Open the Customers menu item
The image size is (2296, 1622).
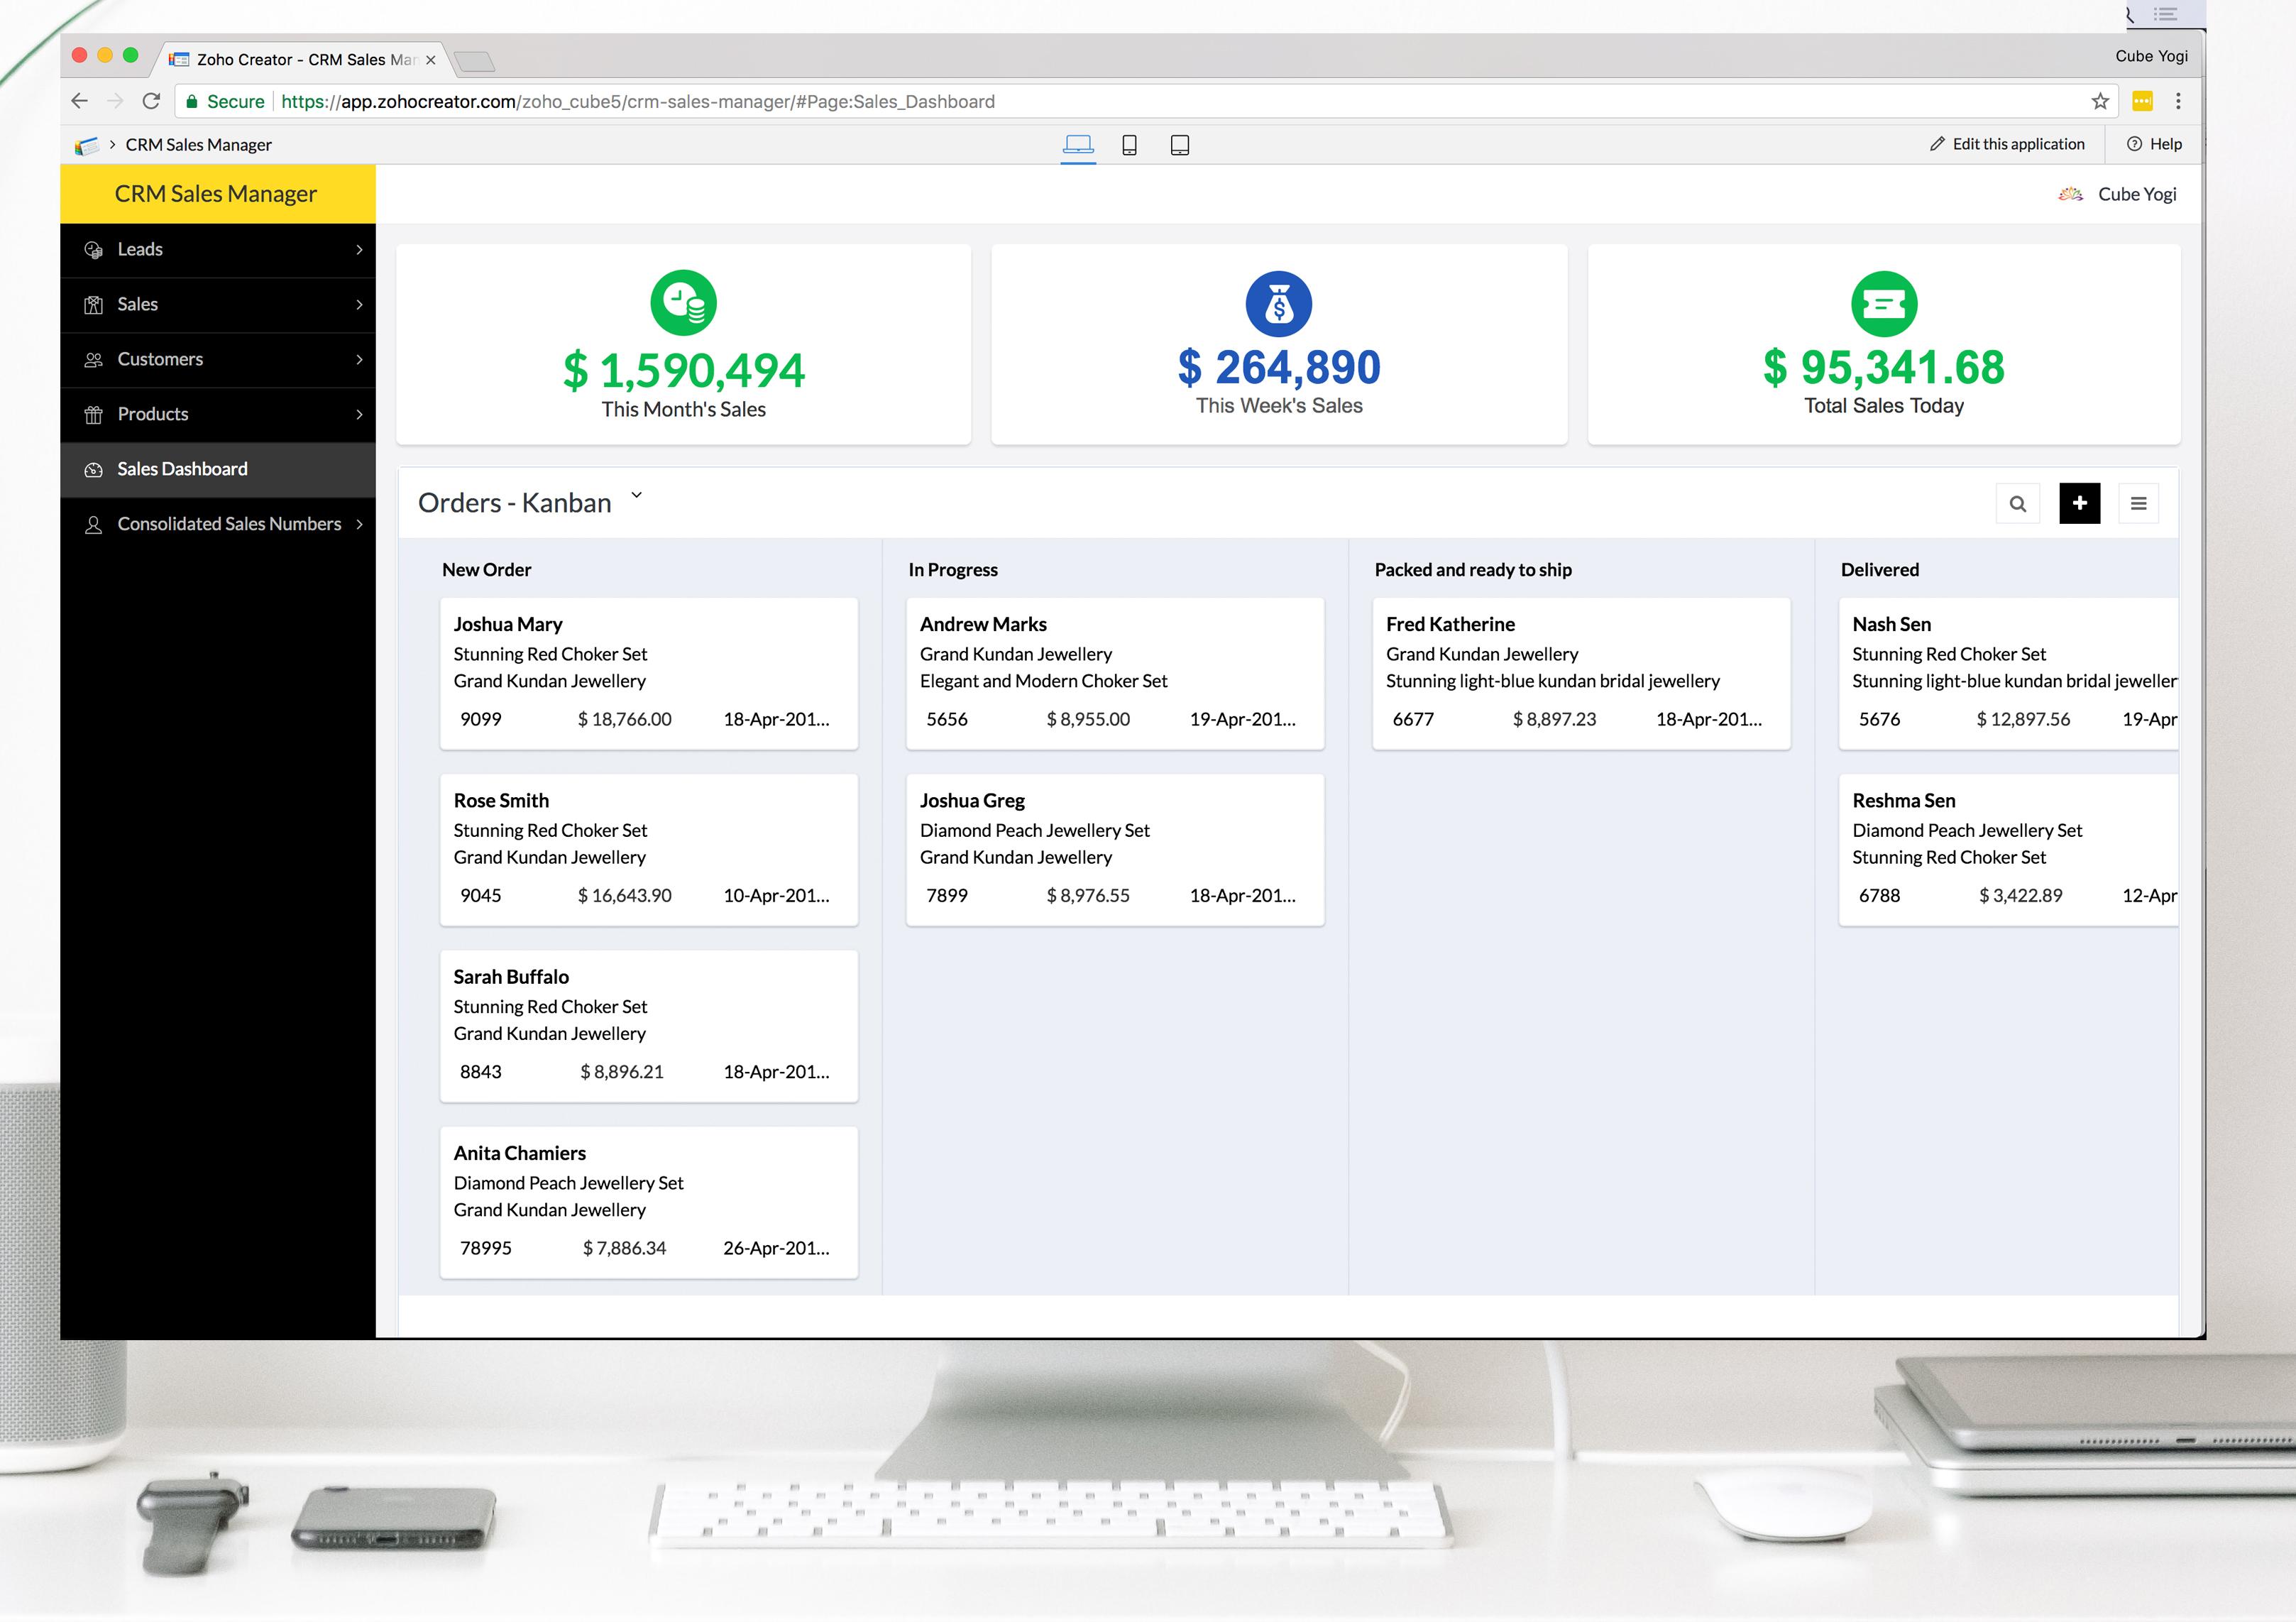point(218,360)
